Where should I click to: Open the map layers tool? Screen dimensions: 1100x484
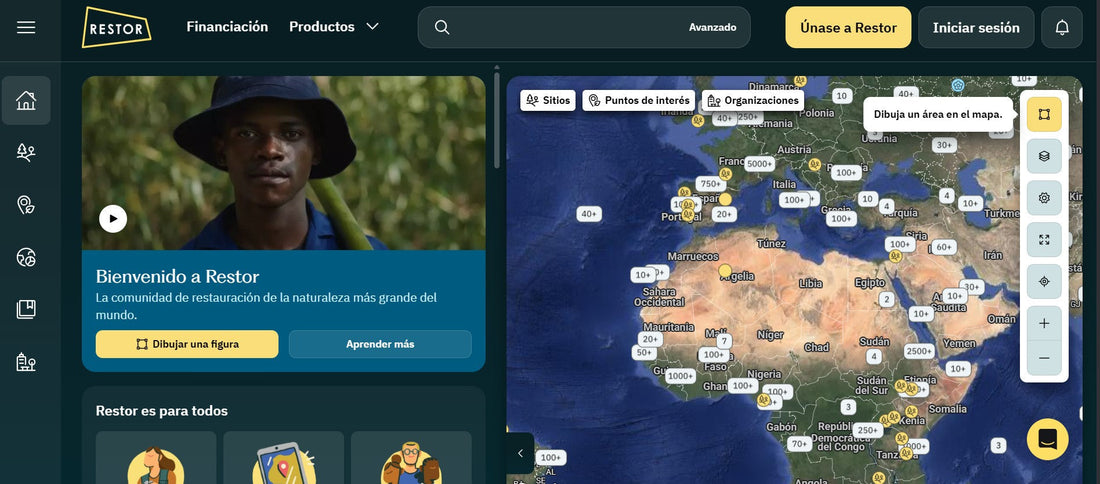pos(1044,156)
